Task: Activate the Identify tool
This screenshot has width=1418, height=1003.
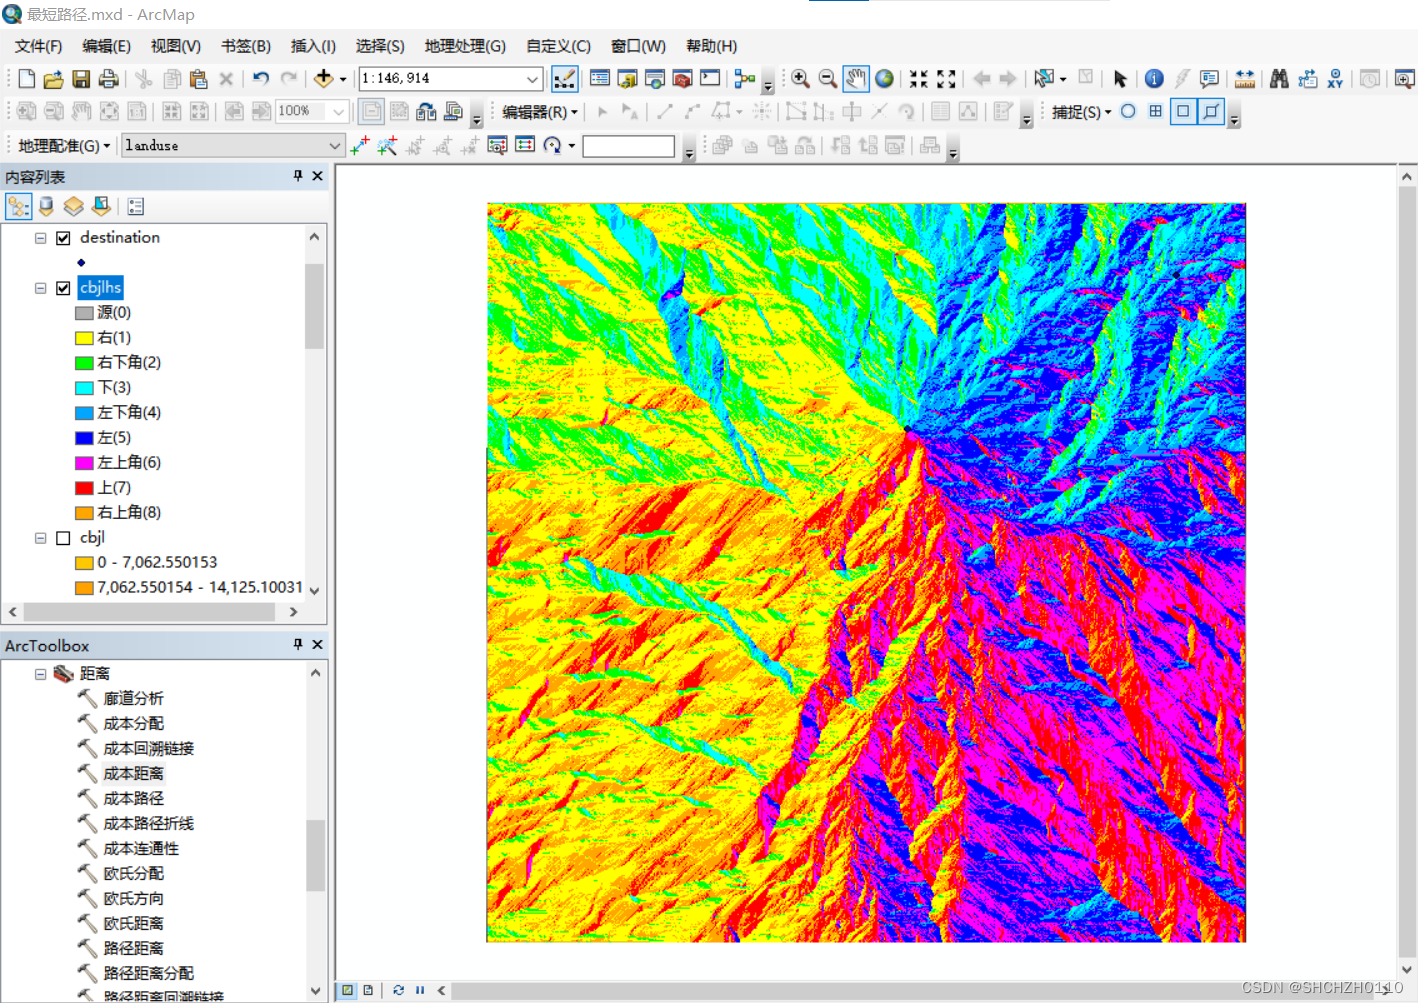Action: click(1154, 79)
